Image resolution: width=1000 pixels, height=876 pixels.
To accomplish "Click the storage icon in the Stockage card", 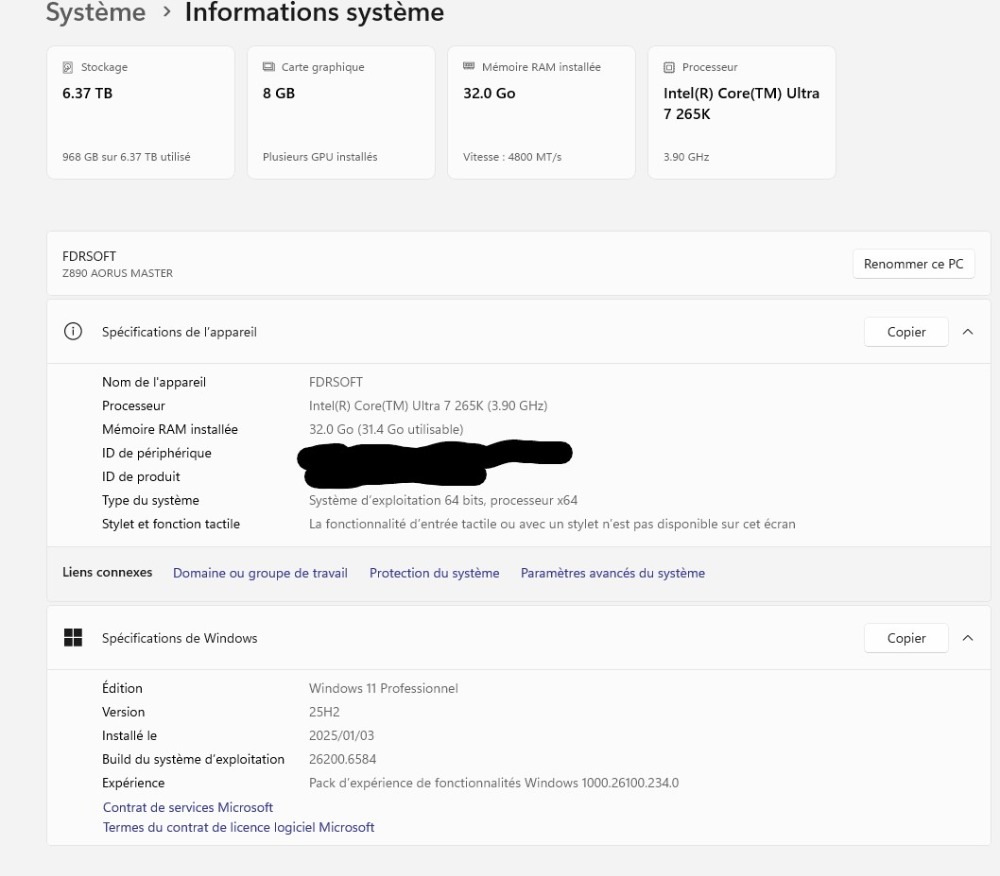I will click(x=68, y=68).
